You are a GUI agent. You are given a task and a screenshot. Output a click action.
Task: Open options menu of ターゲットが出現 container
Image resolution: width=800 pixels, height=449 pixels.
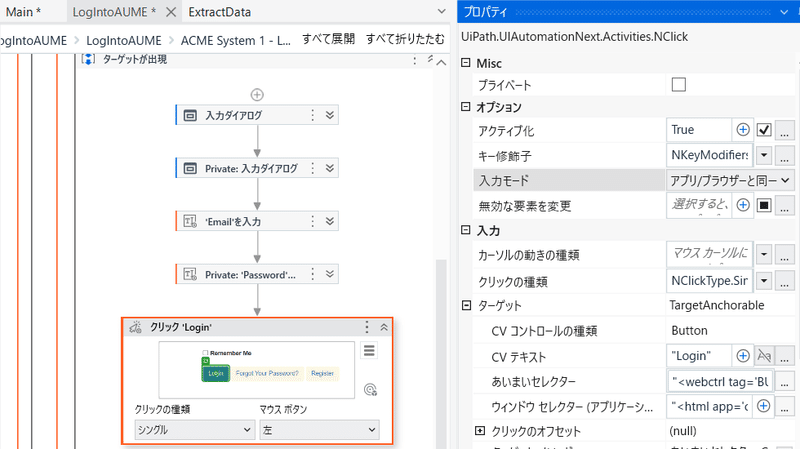415,60
